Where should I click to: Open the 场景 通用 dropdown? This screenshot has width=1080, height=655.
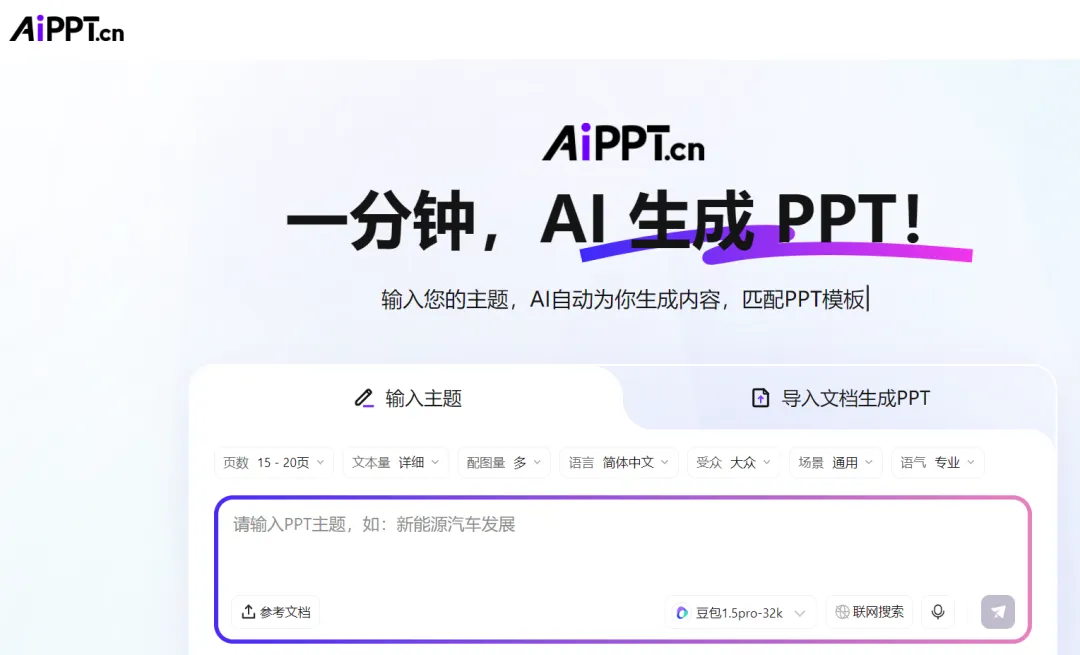coord(835,462)
